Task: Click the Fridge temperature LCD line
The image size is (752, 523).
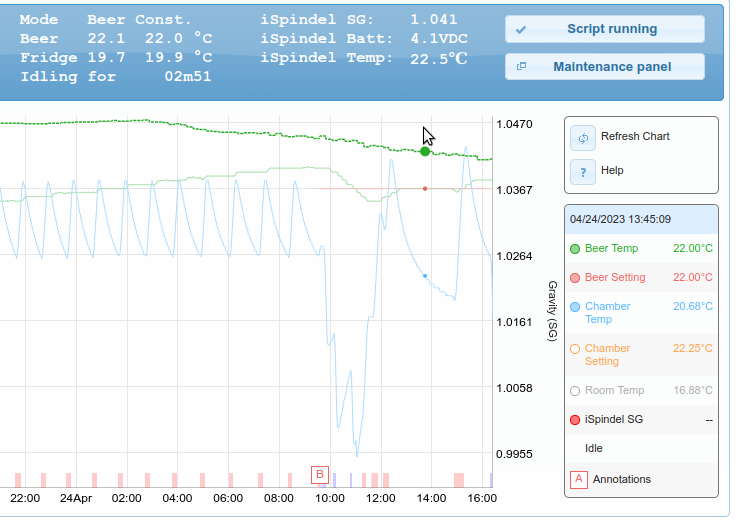Action: (x=116, y=58)
